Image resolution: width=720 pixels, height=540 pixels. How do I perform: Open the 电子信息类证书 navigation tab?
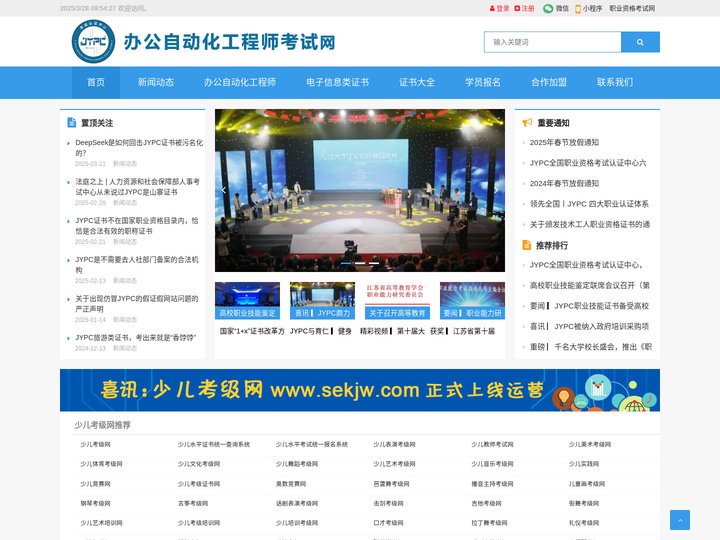[338, 83]
